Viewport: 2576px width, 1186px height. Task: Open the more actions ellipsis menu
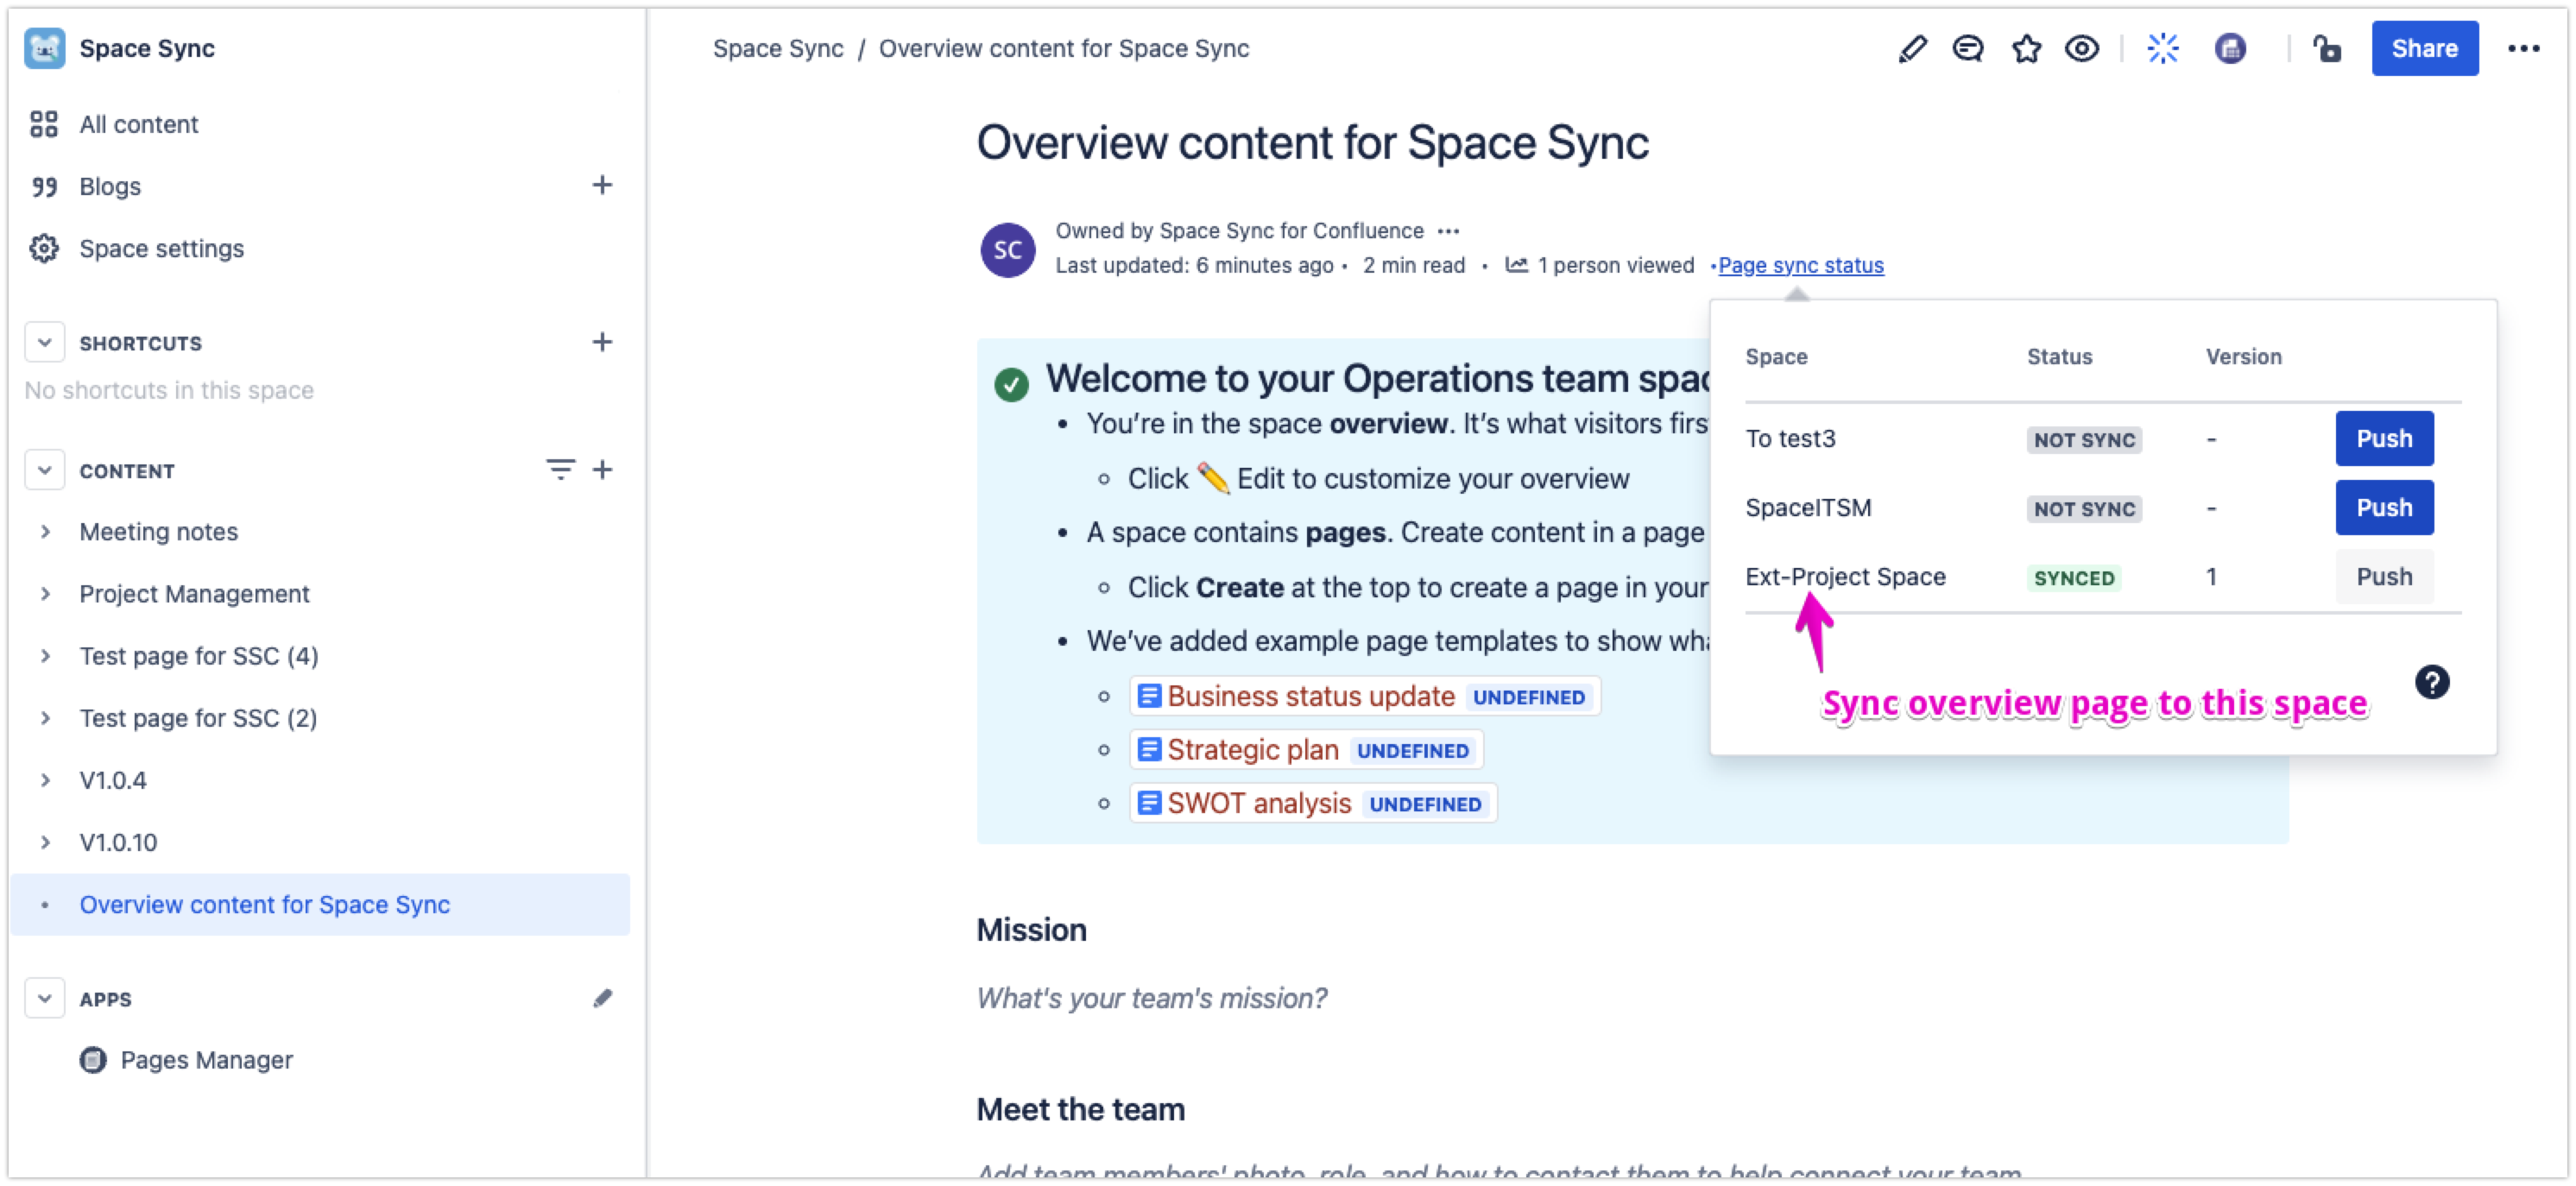pyautogui.click(x=2523, y=49)
